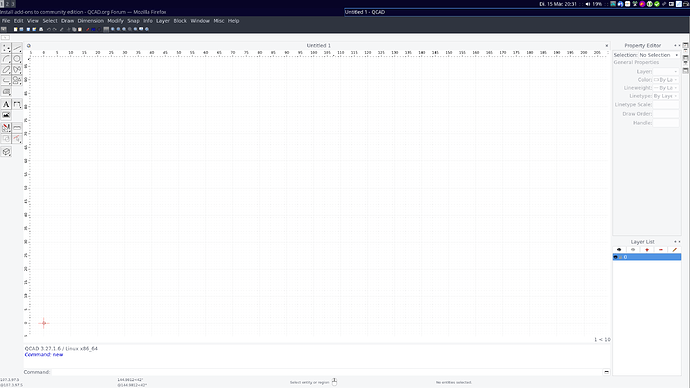
Task: Select the Insert Image tool
Action: [6, 115]
